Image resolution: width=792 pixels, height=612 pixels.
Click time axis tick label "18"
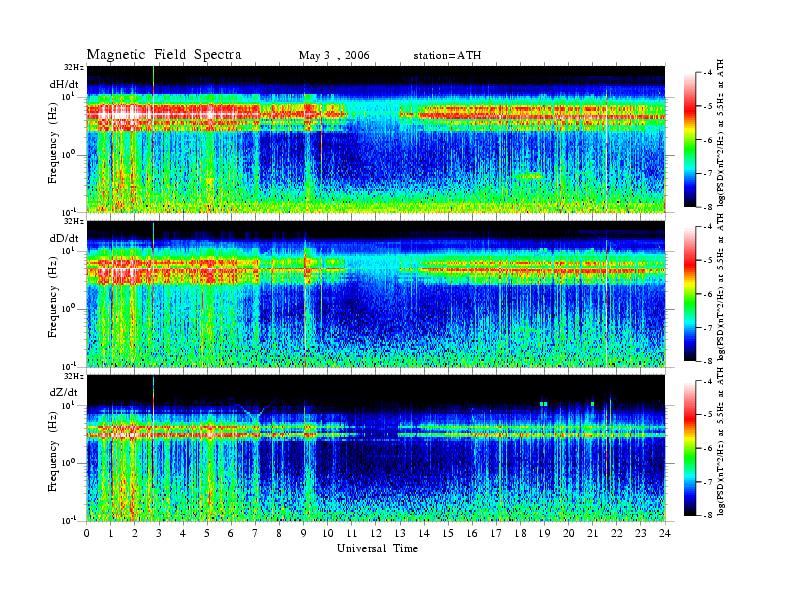click(x=520, y=534)
